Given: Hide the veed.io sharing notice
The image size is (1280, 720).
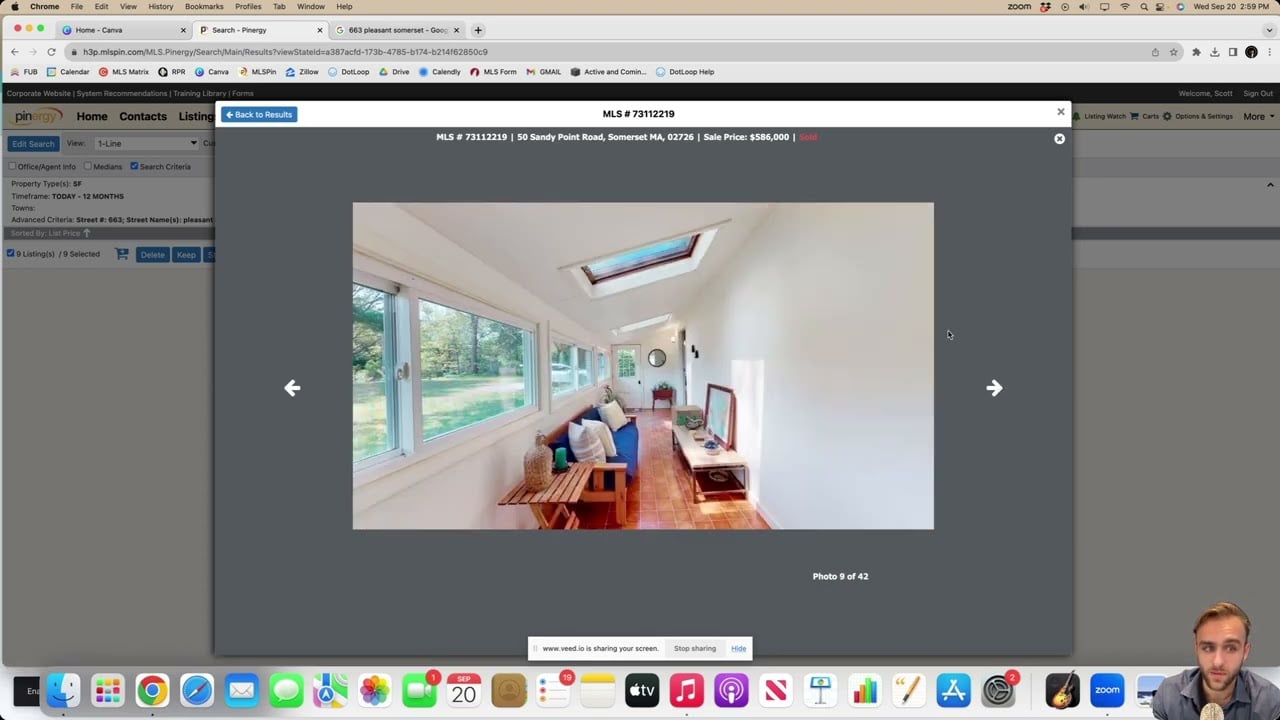Looking at the screenshot, I should (738, 648).
